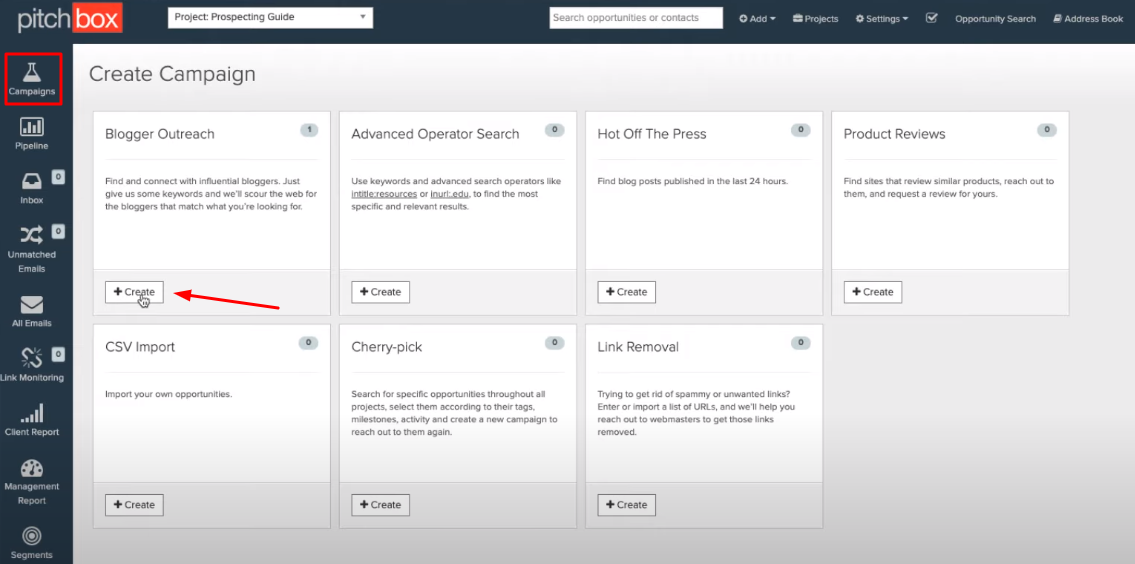1135x564 pixels.
Task: Create a Link Removal campaign
Action: [627, 505]
